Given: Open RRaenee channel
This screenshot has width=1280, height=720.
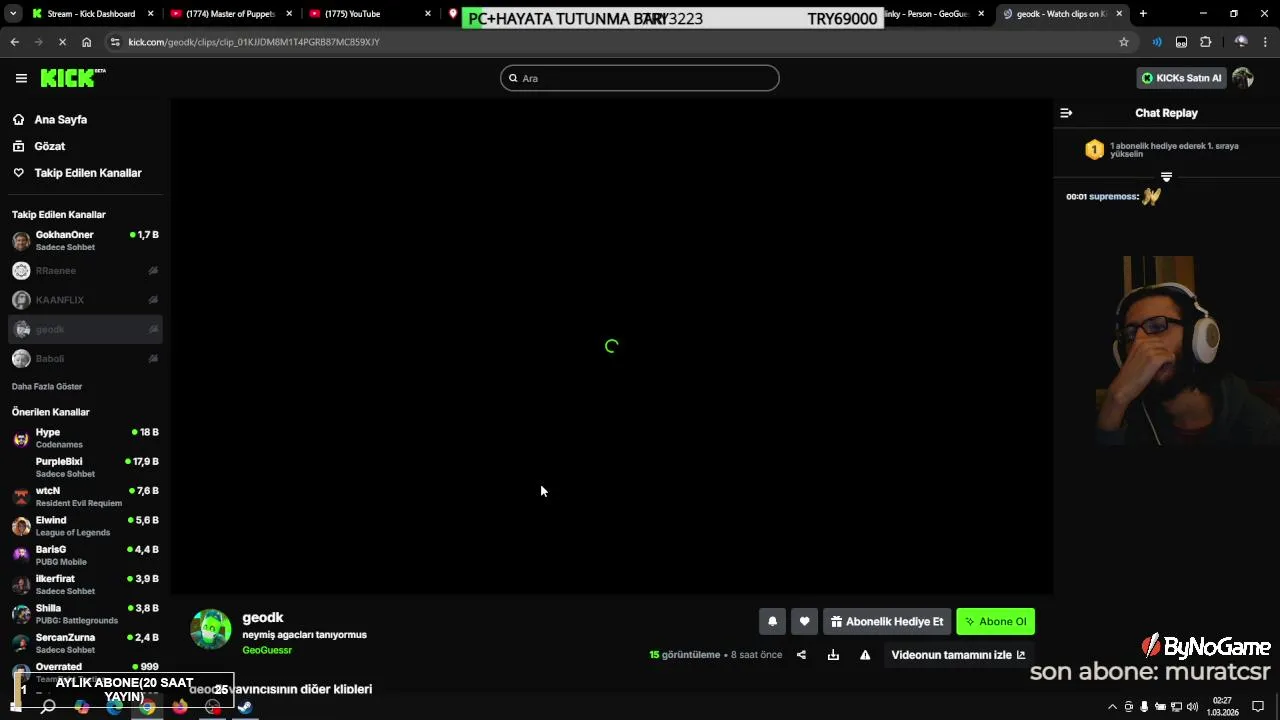Looking at the screenshot, I should [x=85, y=271].
